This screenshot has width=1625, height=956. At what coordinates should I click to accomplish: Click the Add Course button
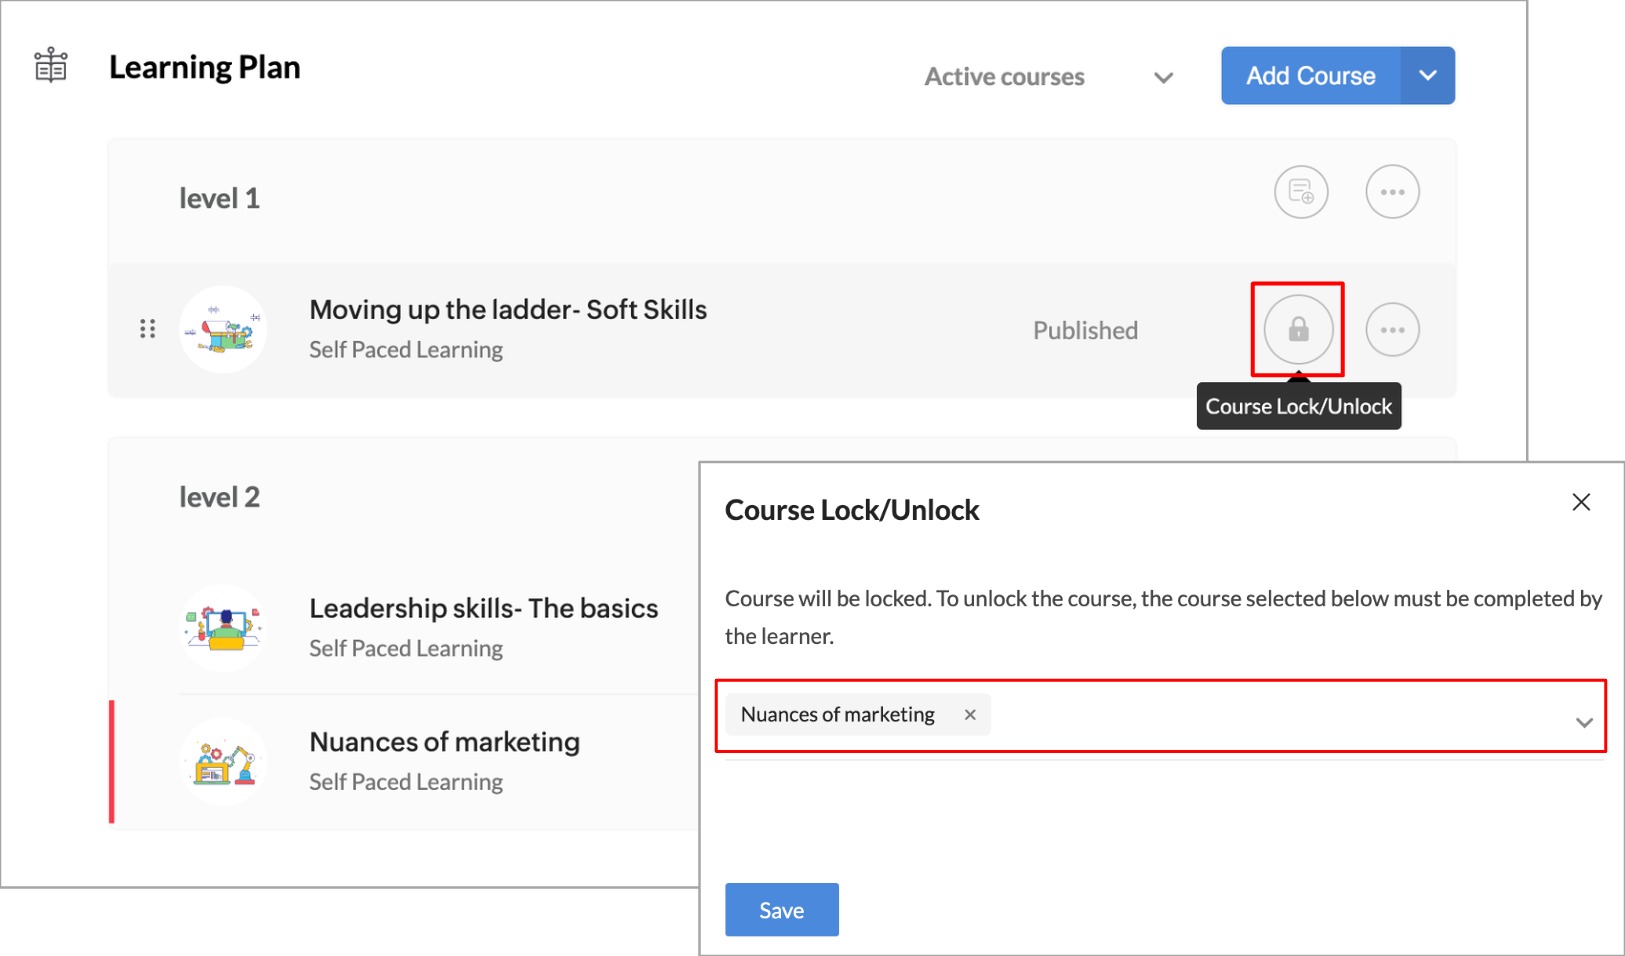1310,76
